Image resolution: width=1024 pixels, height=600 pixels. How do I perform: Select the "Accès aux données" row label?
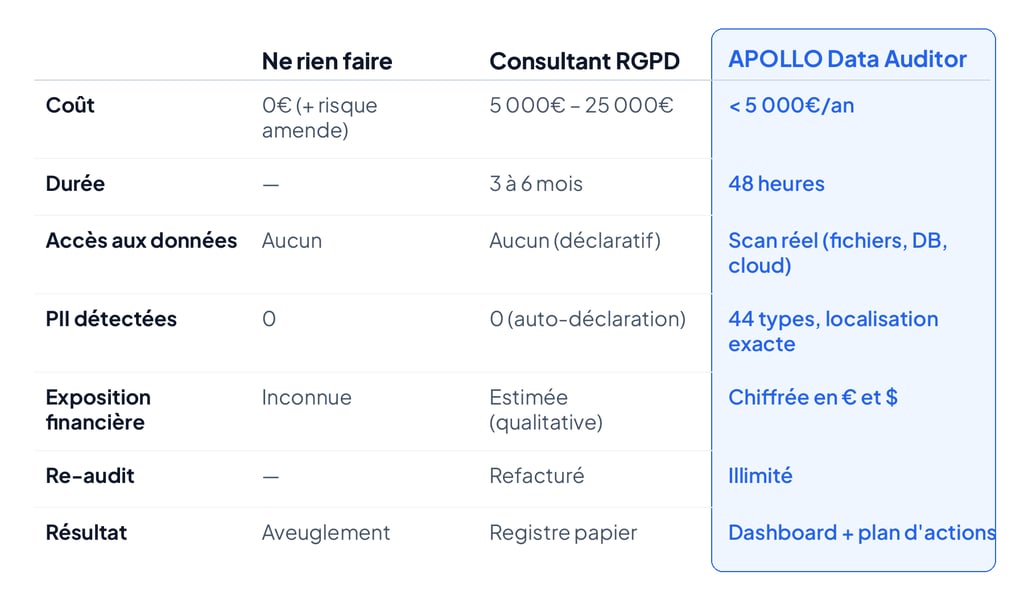[141, 241]
